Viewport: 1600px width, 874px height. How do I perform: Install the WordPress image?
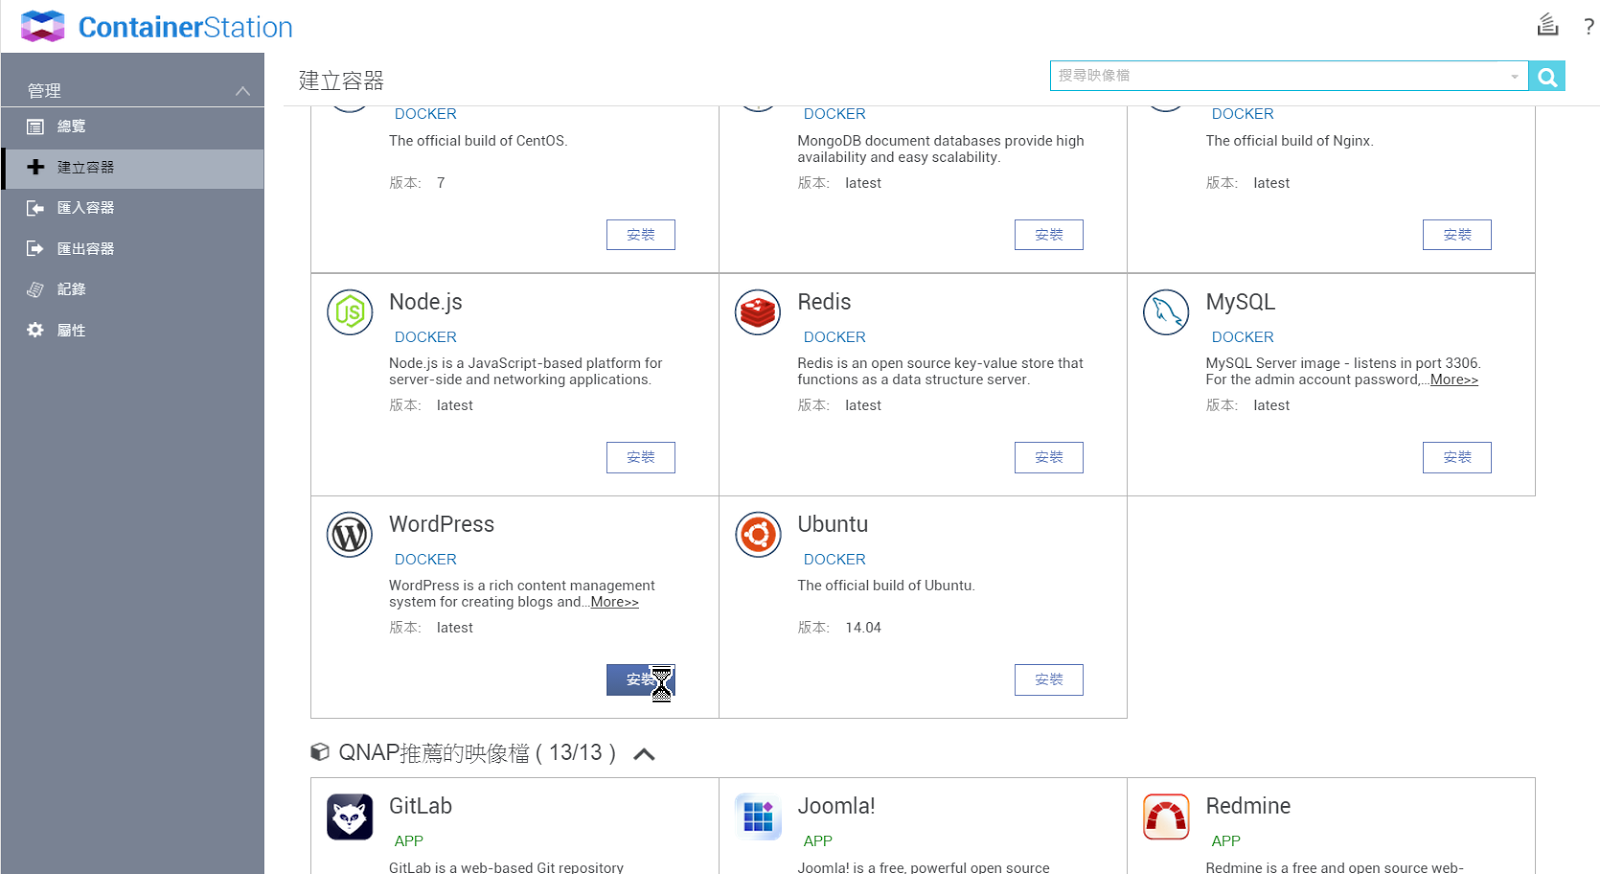pyautogui.click(x=641, y=680)
